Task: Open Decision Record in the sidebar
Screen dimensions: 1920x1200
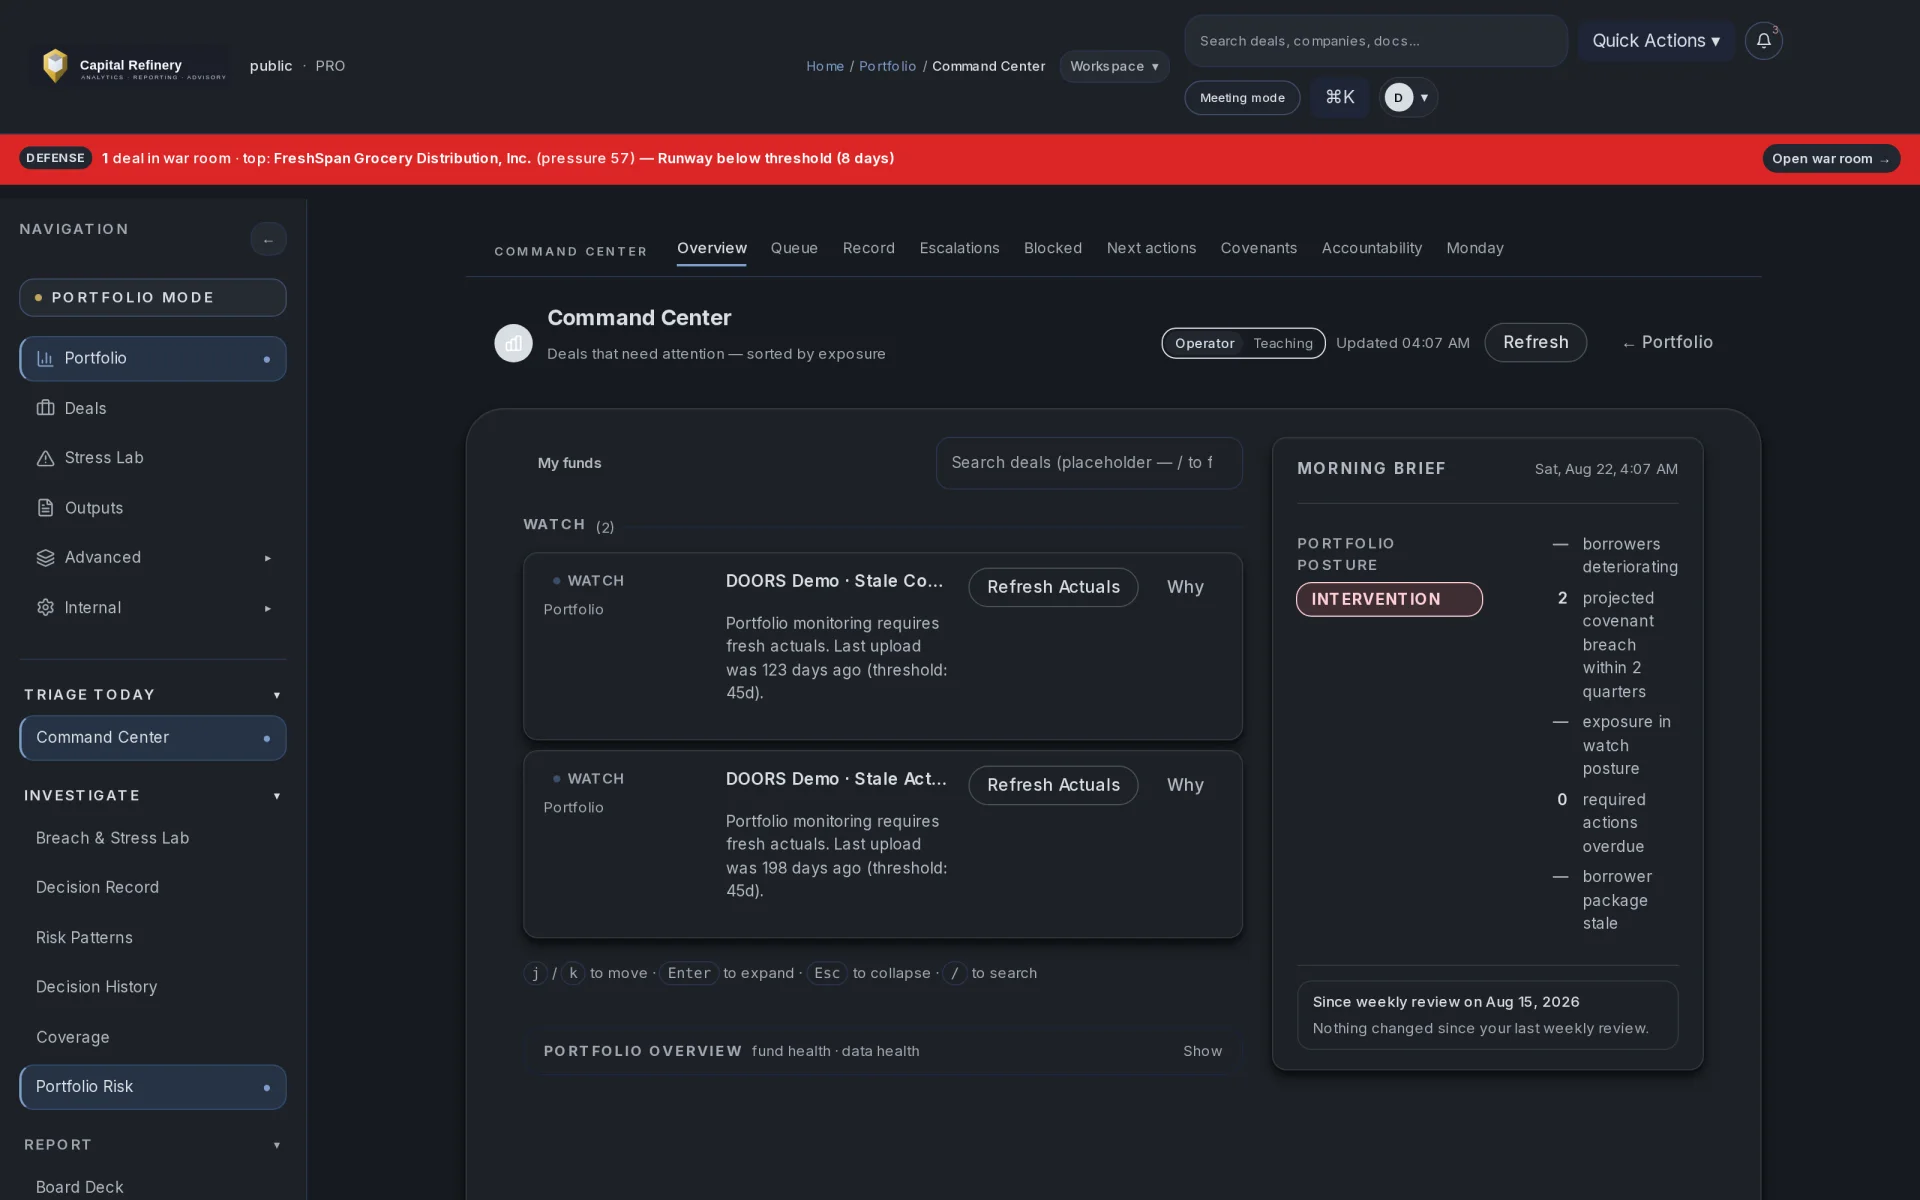Action: (153, 887)
